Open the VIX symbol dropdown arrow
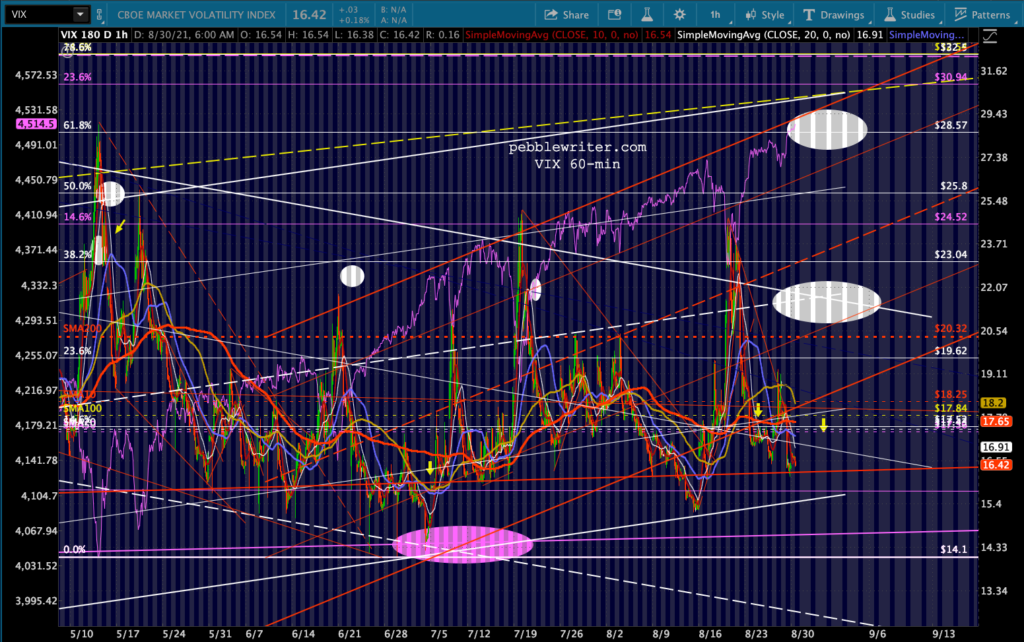Viewport: 1024px width, 642px height. point(80,14)
